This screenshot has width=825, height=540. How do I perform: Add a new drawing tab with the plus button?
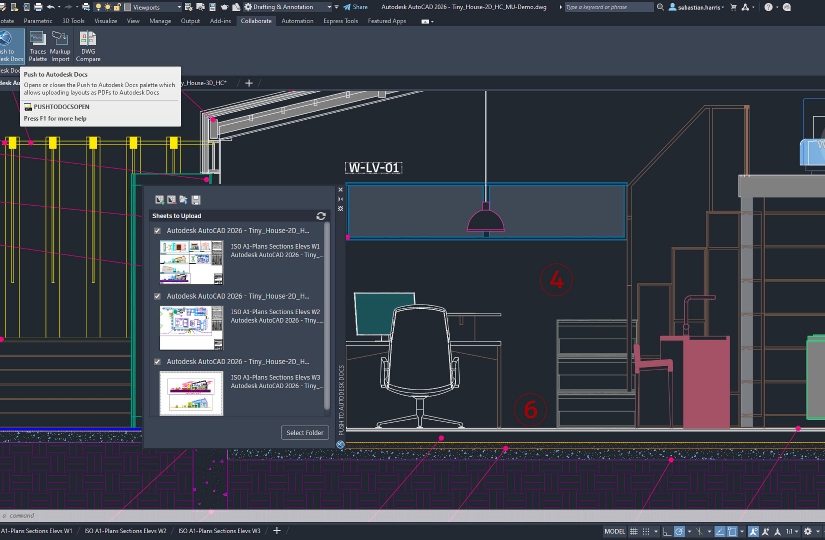pyautogui.click(x=249, y=83)
